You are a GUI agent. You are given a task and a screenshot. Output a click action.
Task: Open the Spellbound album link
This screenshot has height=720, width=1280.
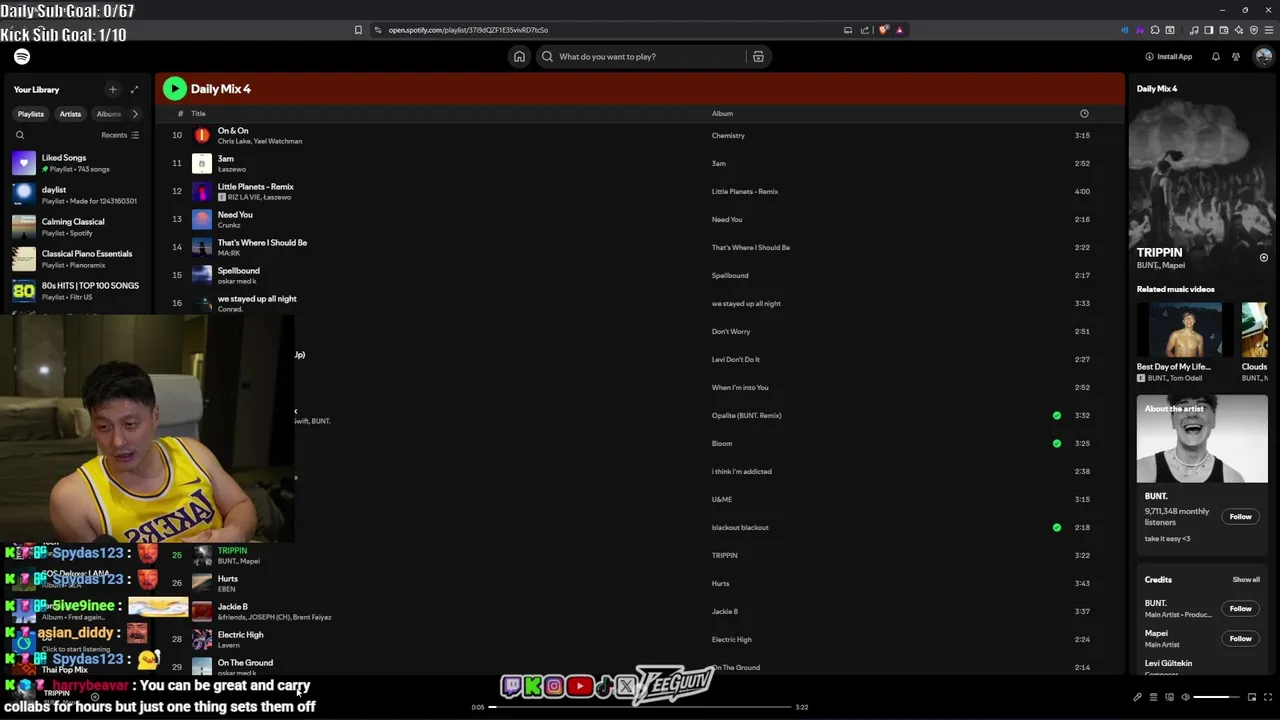tap(730, 276)
